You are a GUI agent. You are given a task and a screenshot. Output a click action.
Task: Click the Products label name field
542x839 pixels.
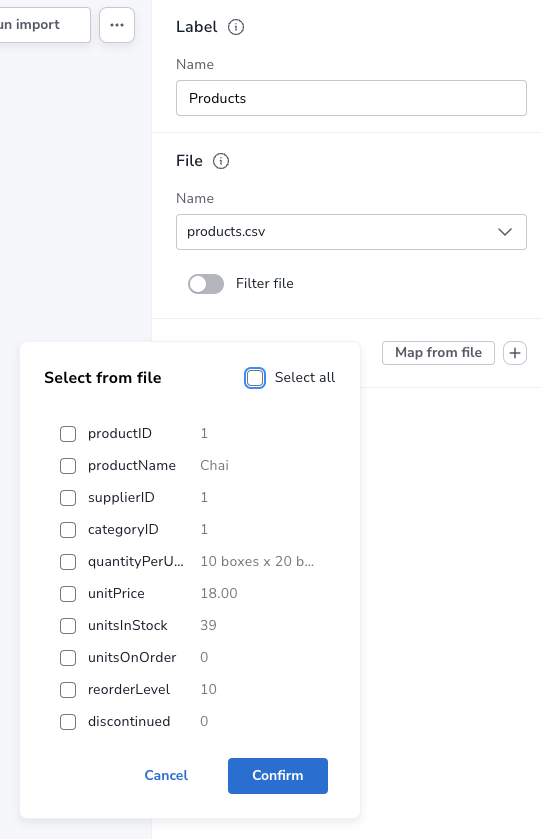click(351, 98)
